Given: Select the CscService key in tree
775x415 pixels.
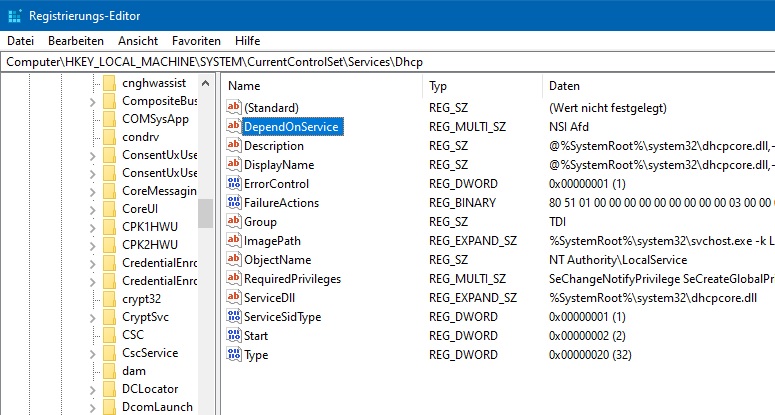Looking at the screenshot, I should [150, 353].
